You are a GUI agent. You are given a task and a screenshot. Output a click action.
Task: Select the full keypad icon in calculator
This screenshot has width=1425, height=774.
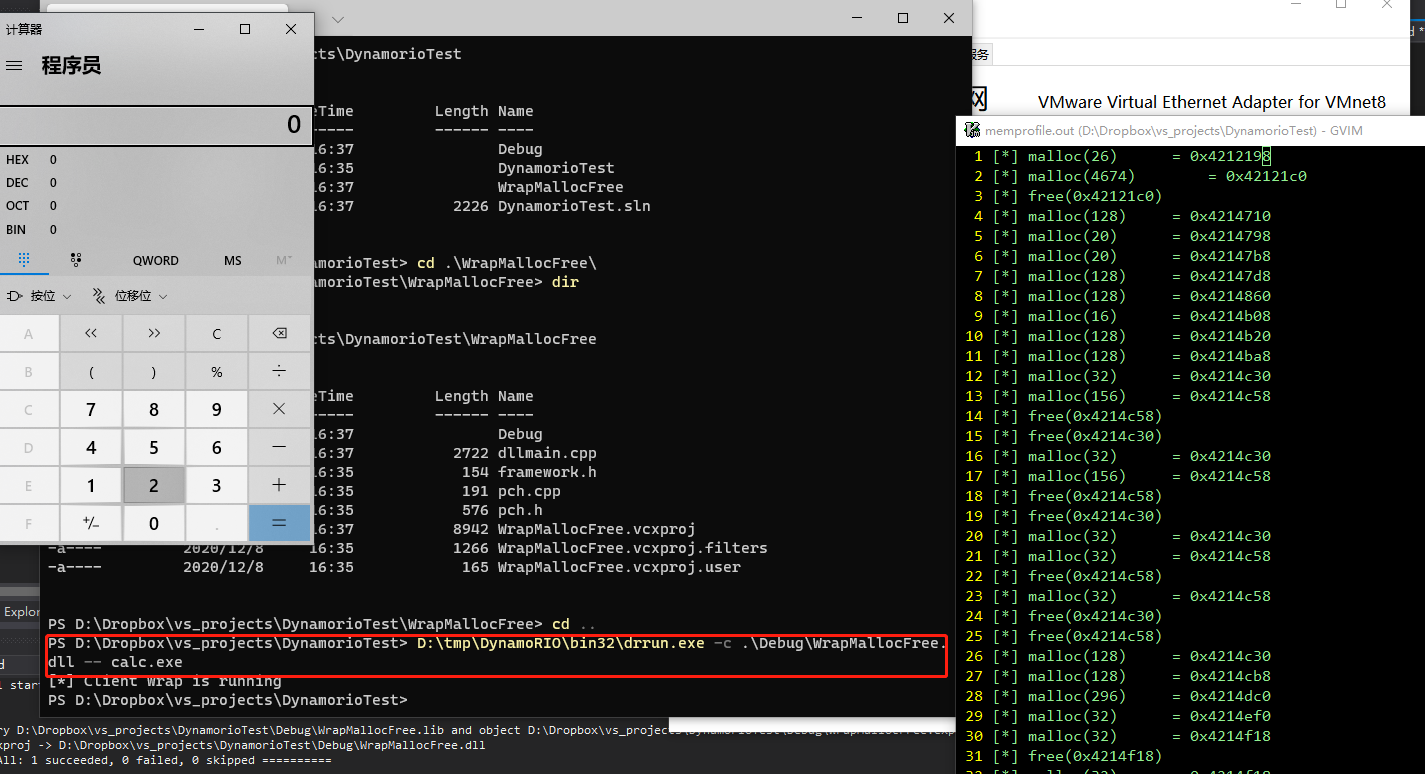tap(24, 260)
